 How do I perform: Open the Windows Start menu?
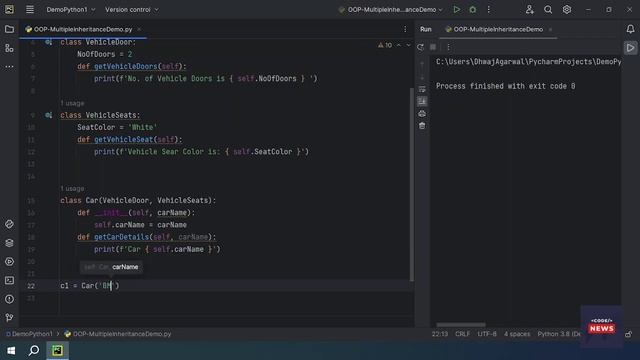[x=11, y=351]
